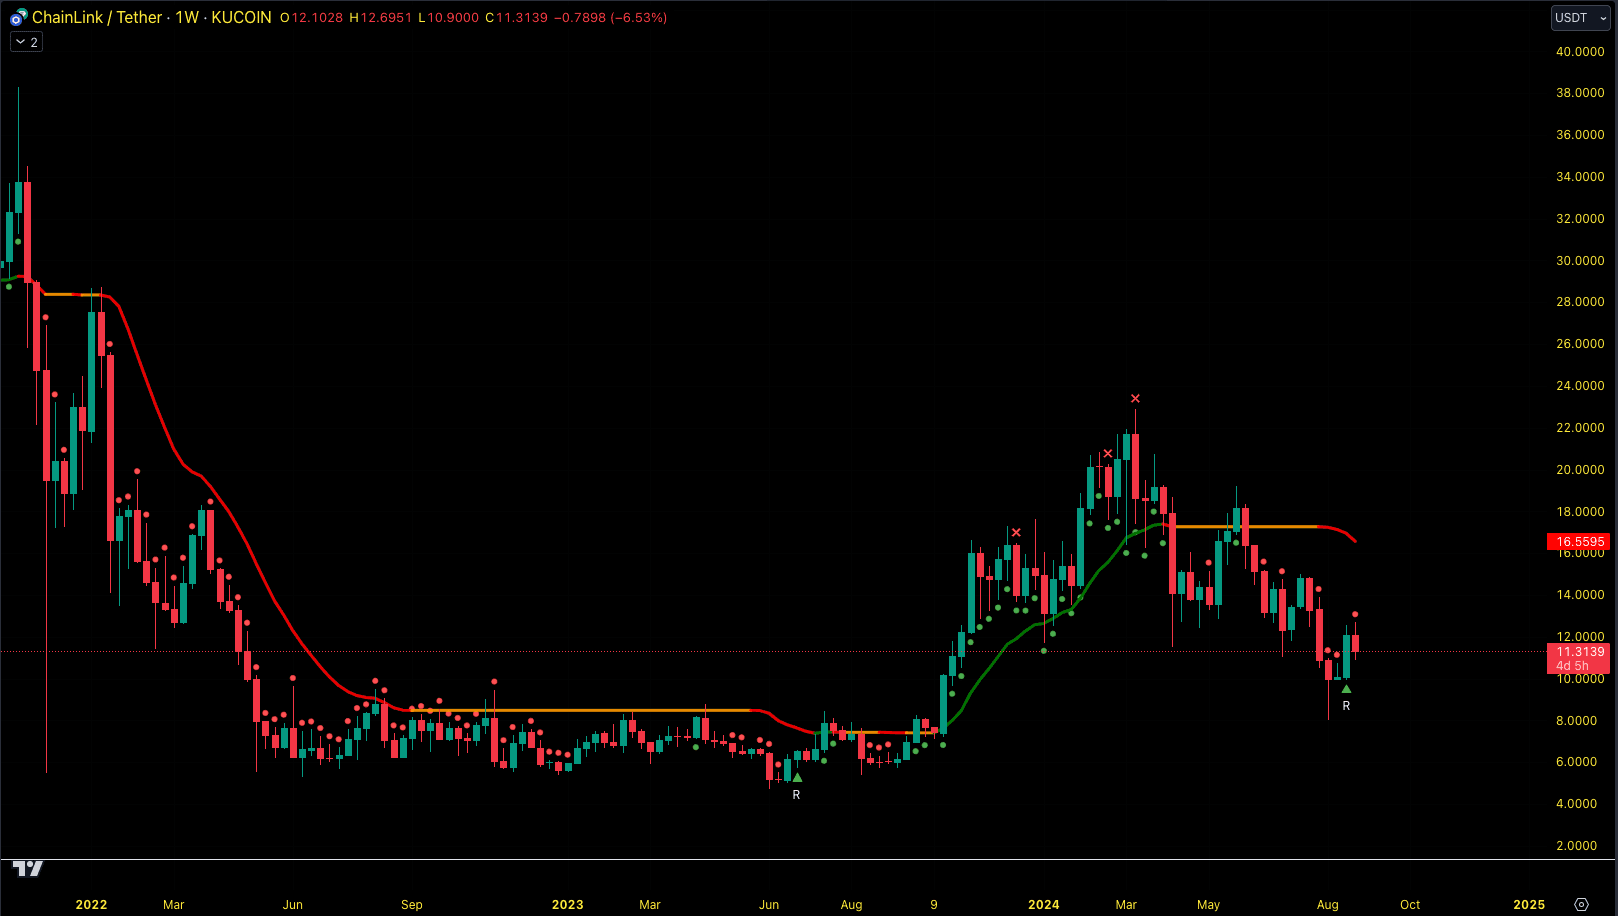
Task: Click the Oct label on time axis
Action: coord(1410,904)
